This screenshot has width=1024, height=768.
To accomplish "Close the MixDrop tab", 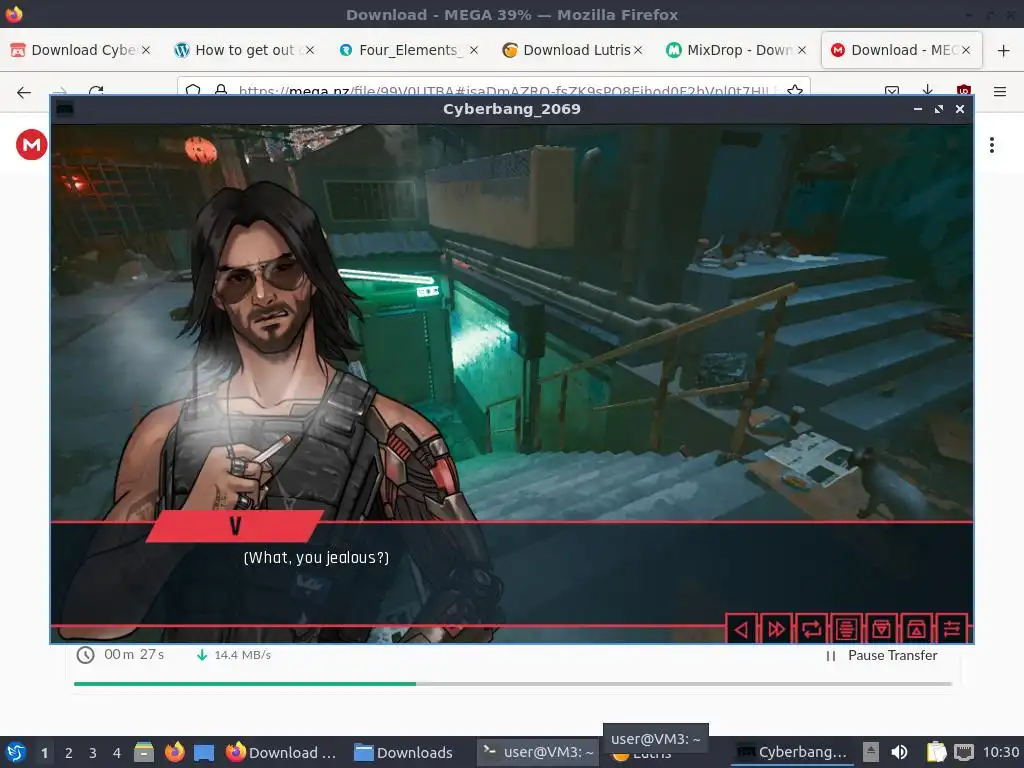I will click(801, 50).
